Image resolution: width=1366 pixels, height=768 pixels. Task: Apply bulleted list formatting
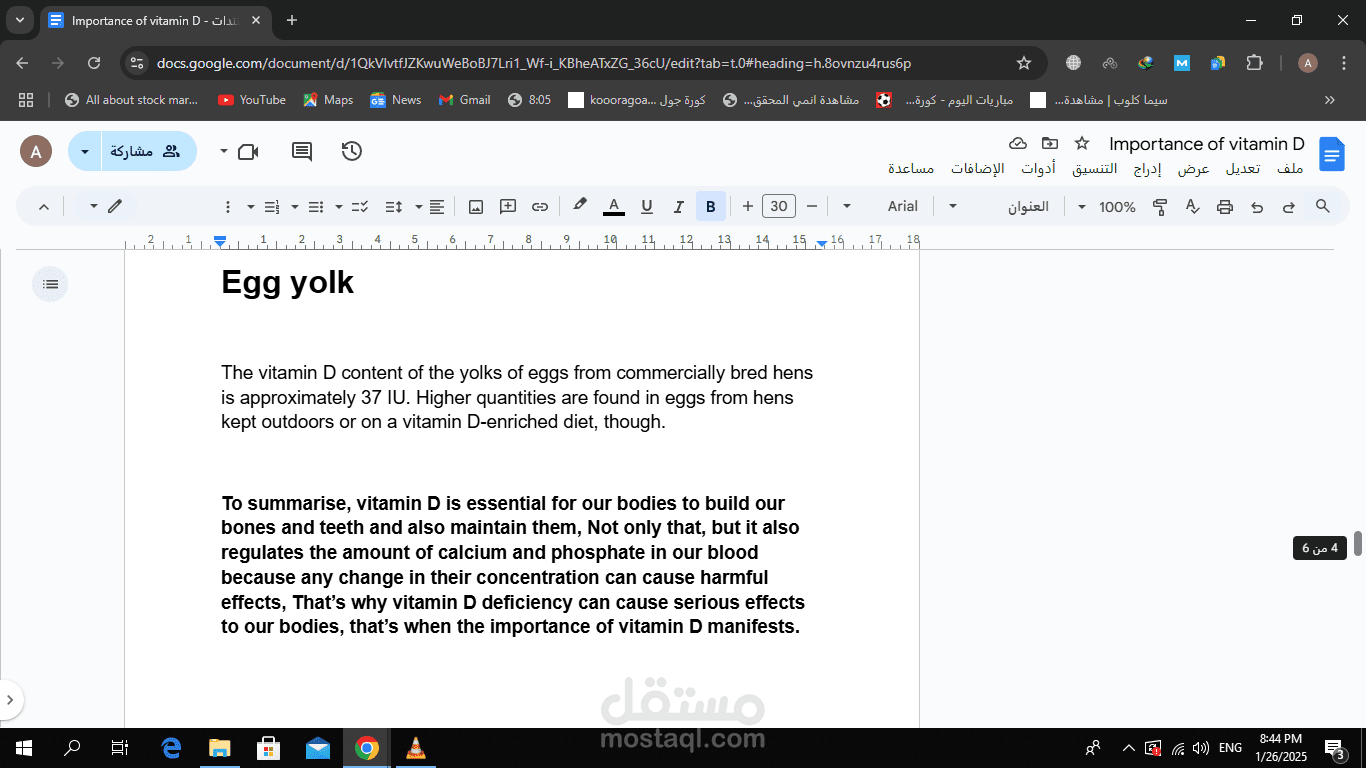point(316,207)
